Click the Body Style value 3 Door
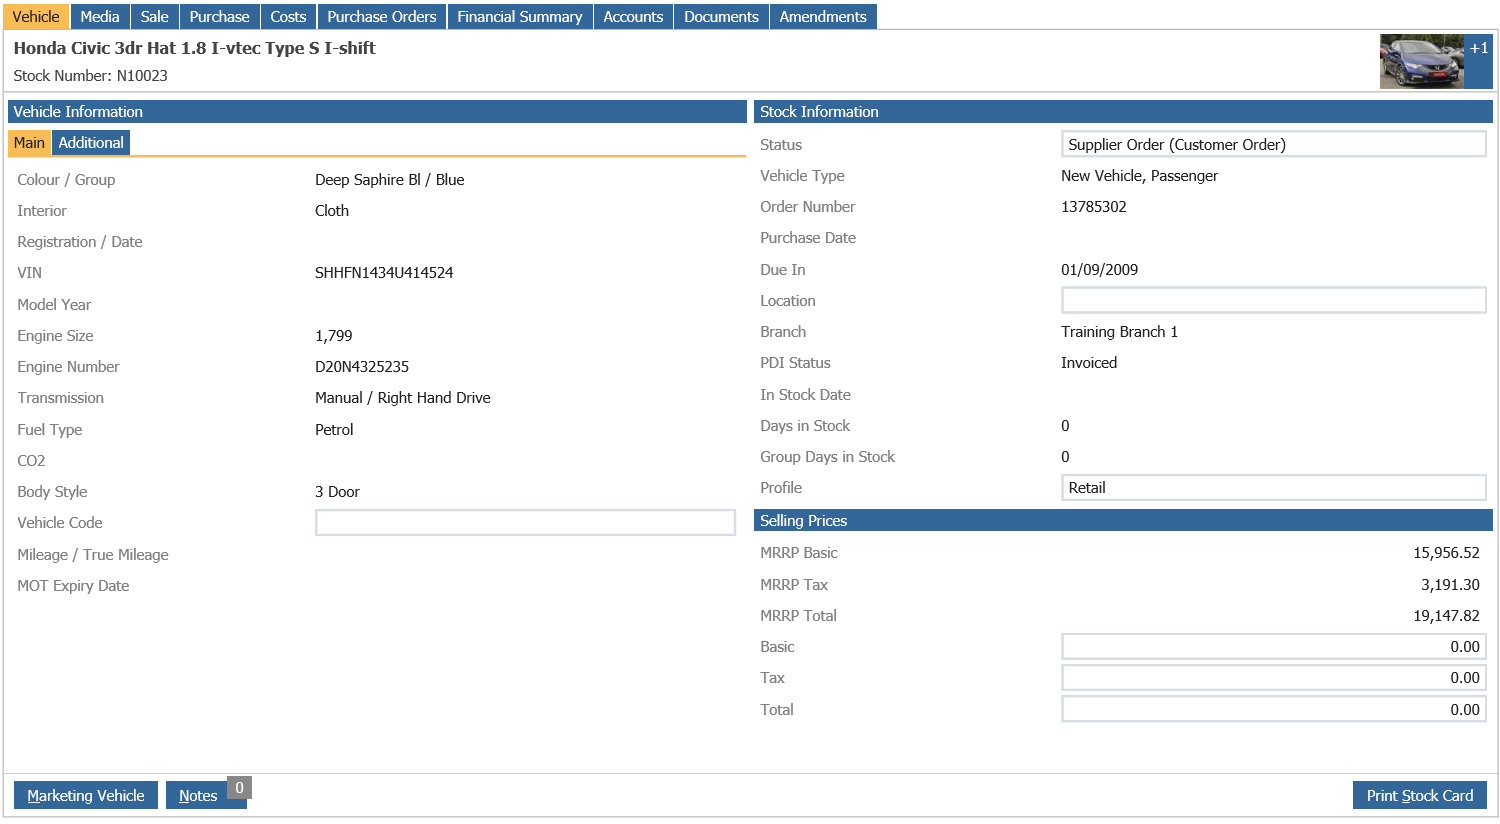Viewport: 1500px width, 824px height. (x=337, y=492)
